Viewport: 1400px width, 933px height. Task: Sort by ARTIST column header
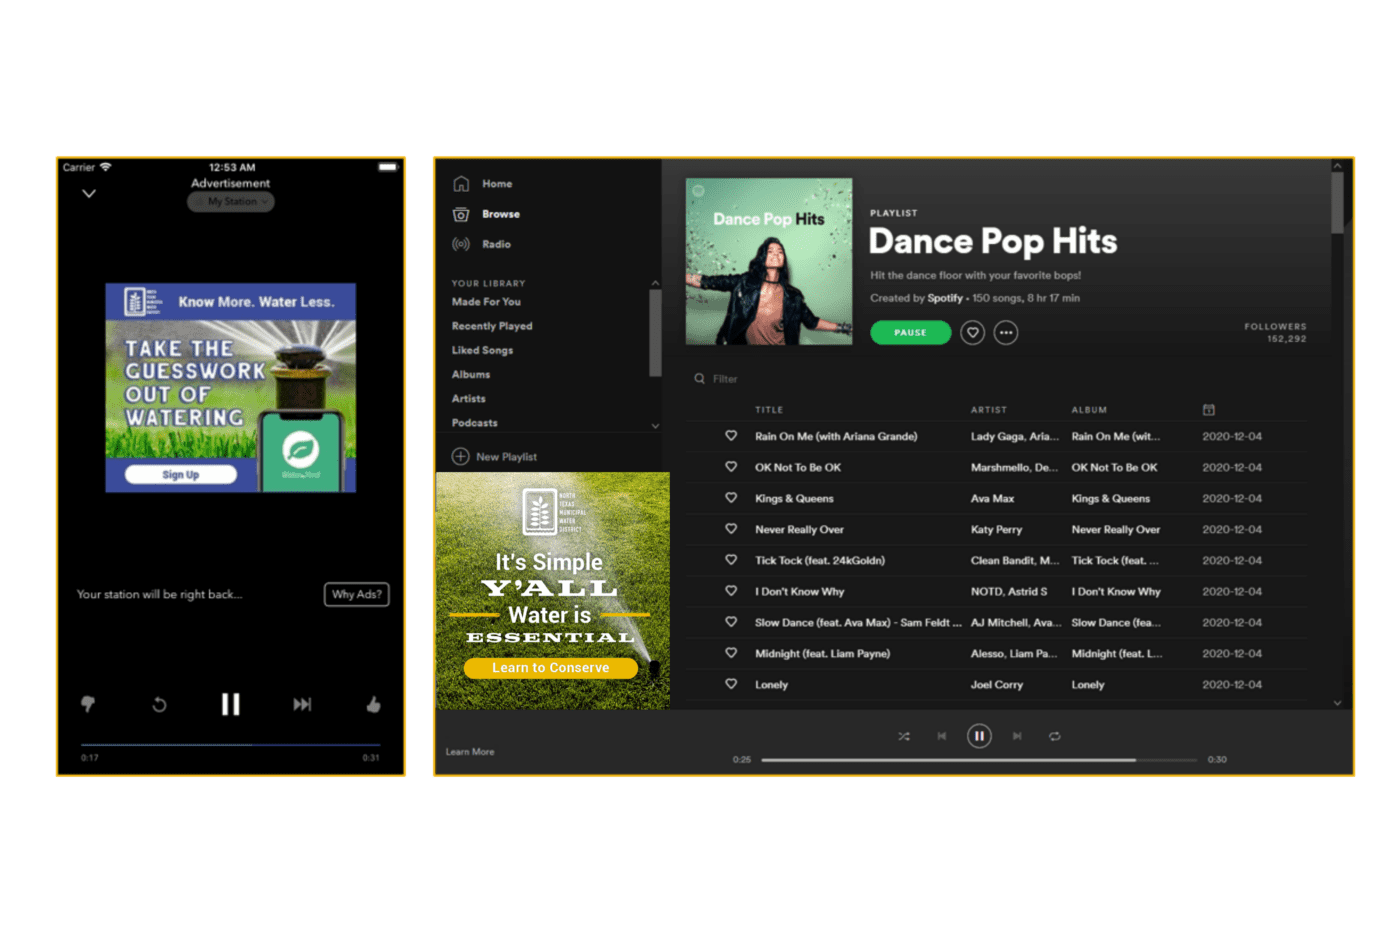click(989, 410)
